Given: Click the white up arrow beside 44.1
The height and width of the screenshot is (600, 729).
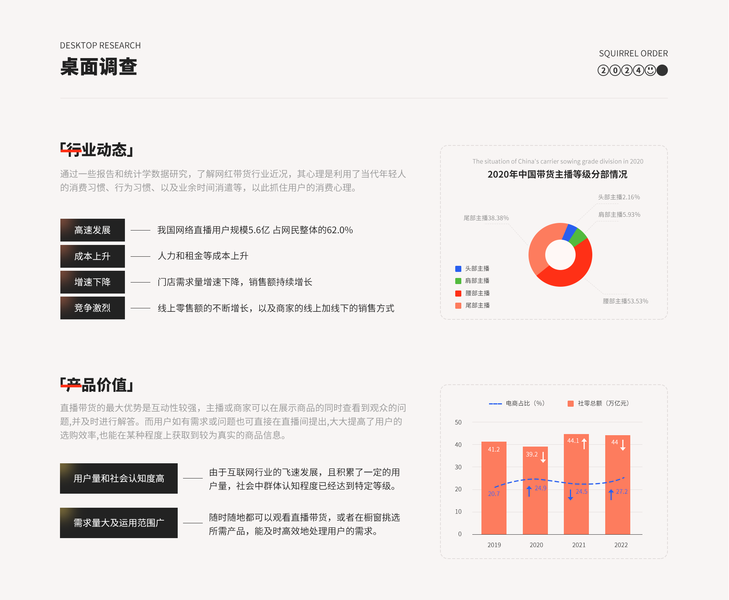Looking at the screenshot, I should click(584, 443).
